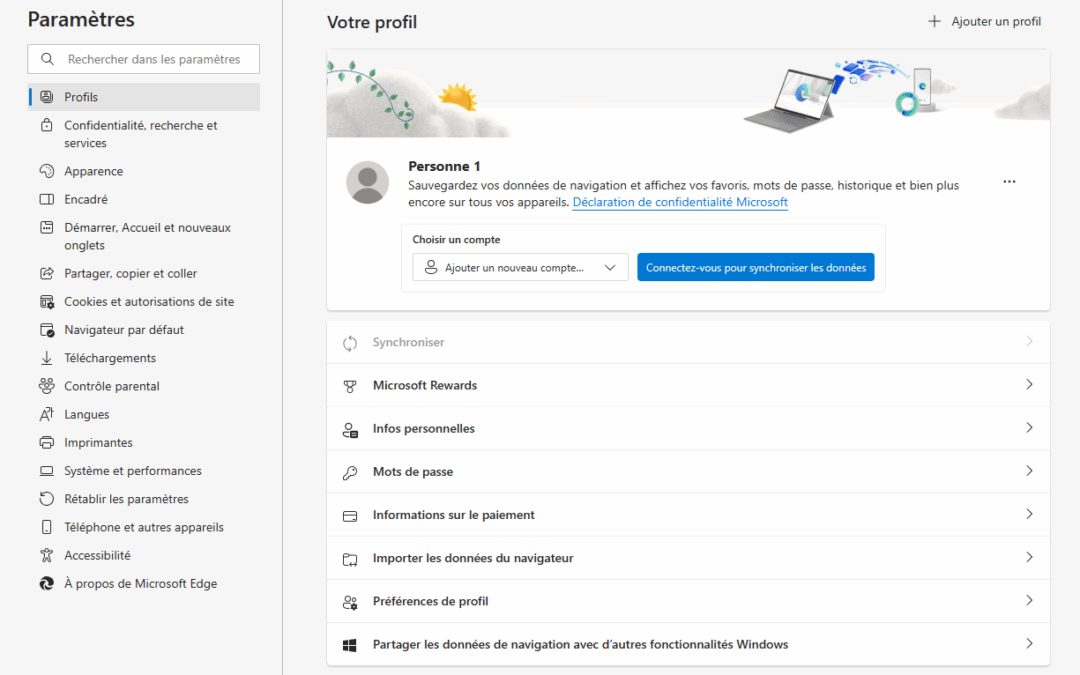Click Connectez-vous pour synchroniser les données button
Image resolution: width=1080 pixels, height=675 pixels.
click(756, 267)
